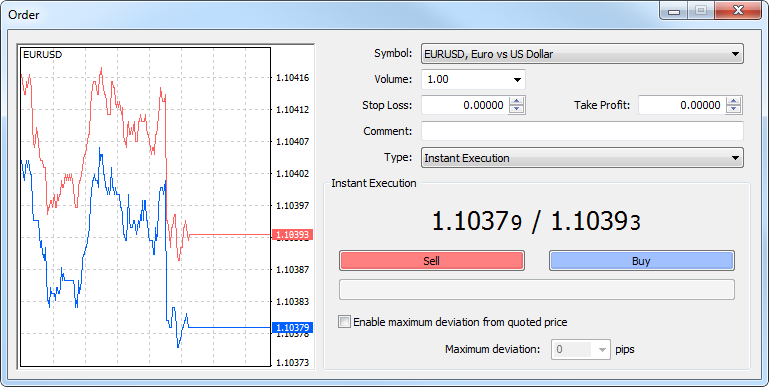Viewport: 769px width, 387px height.
Task: Click the 1.10407 price axis value
Action: [x=292, y=142]
